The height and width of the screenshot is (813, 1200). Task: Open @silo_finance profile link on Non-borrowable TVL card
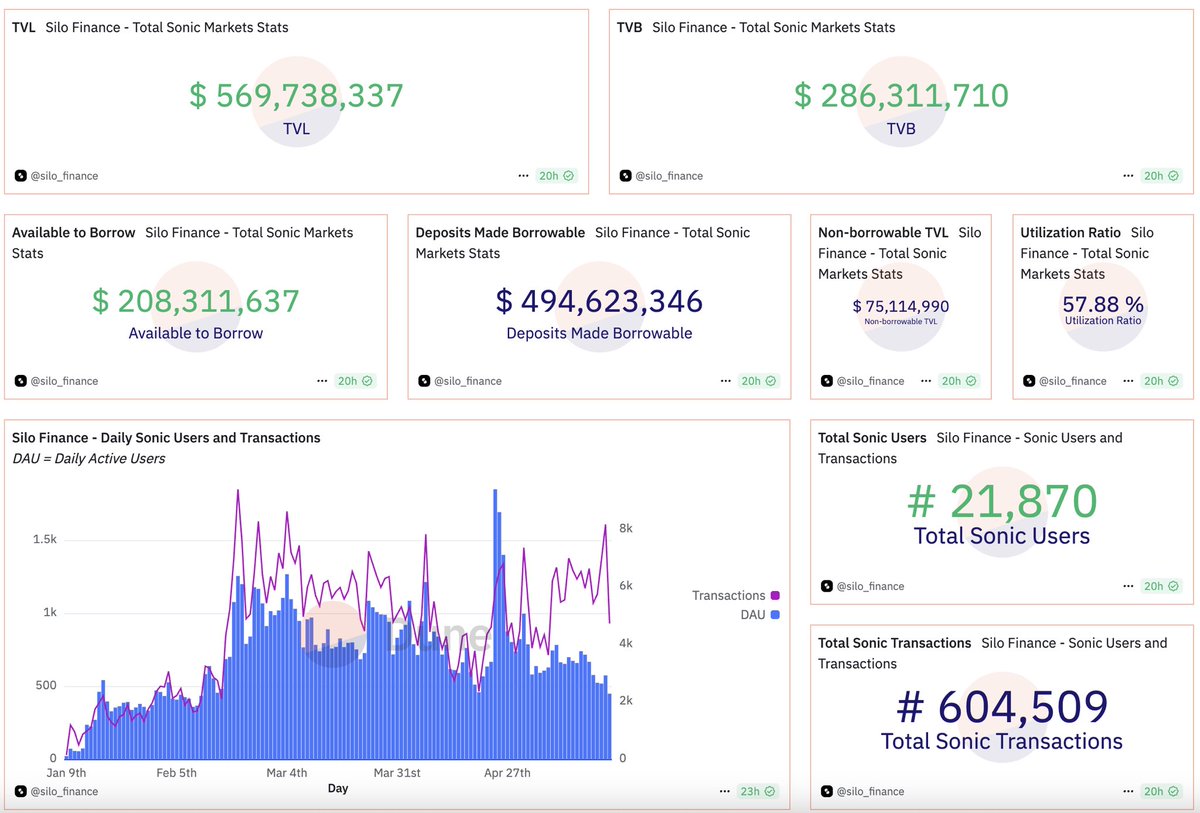[x=871, y=380]
